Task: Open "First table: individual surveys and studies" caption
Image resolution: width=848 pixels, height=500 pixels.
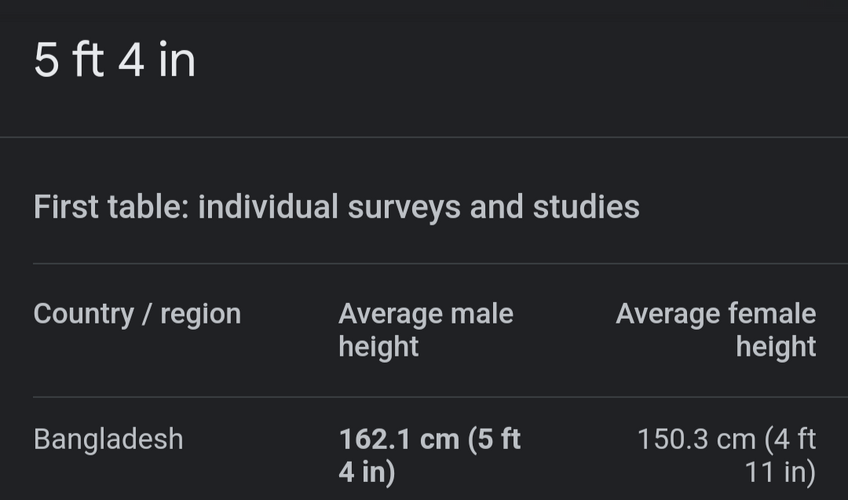Action: pos(336,207)
